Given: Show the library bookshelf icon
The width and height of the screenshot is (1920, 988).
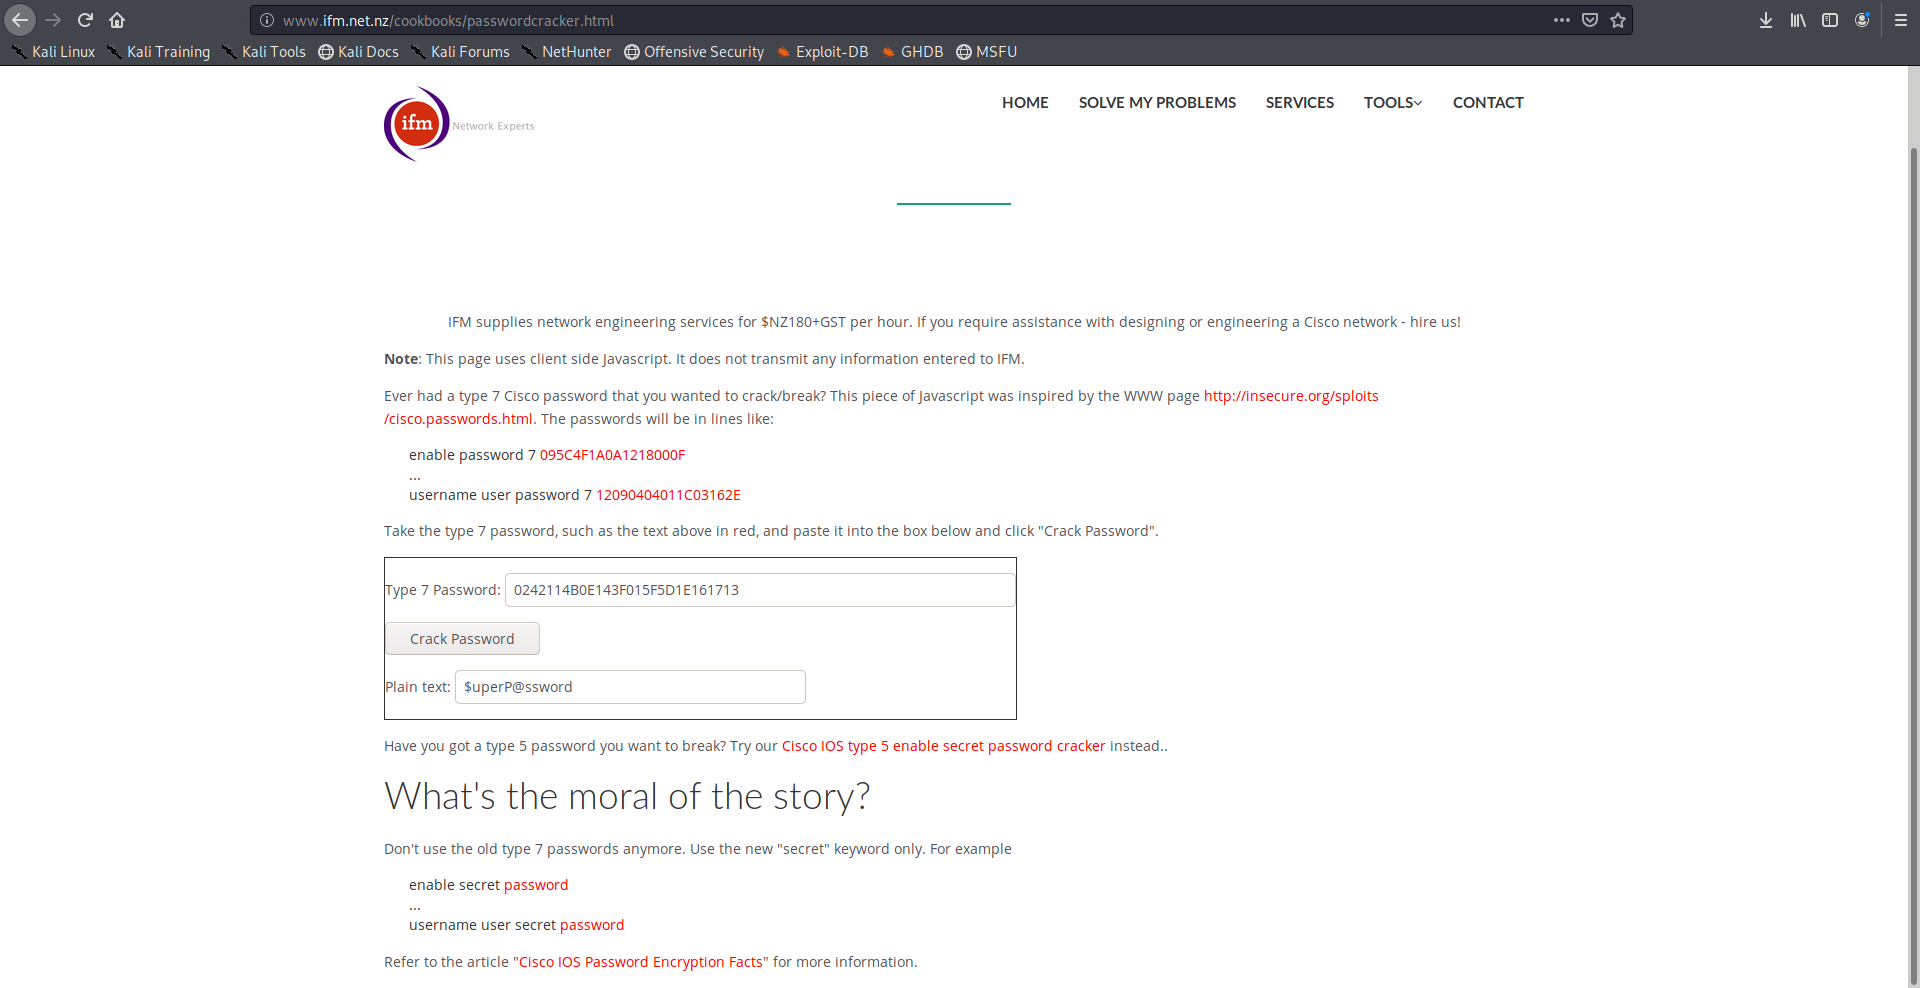Looking at the screenshot, I should (1798, 20).
